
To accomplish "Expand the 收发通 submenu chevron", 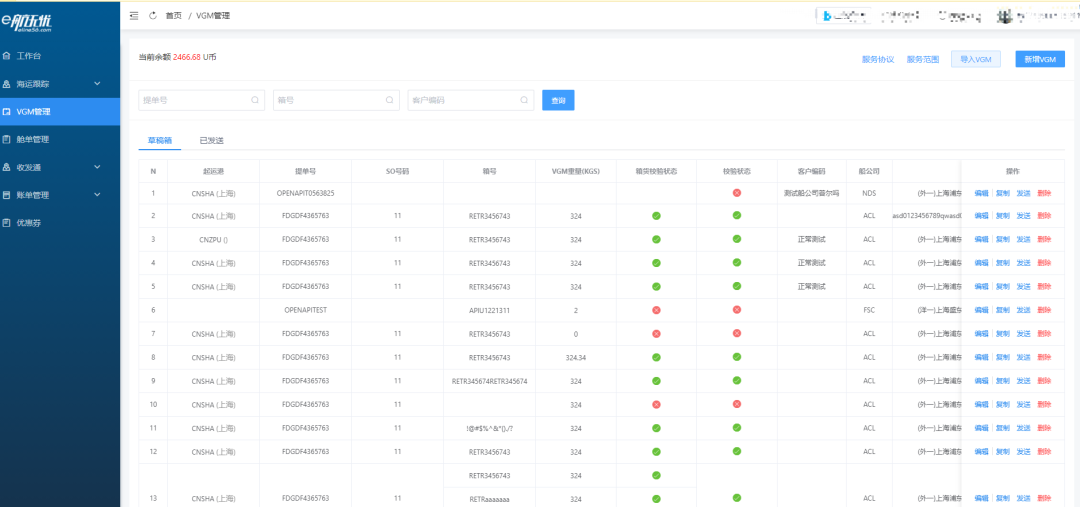I will [97, 167].
